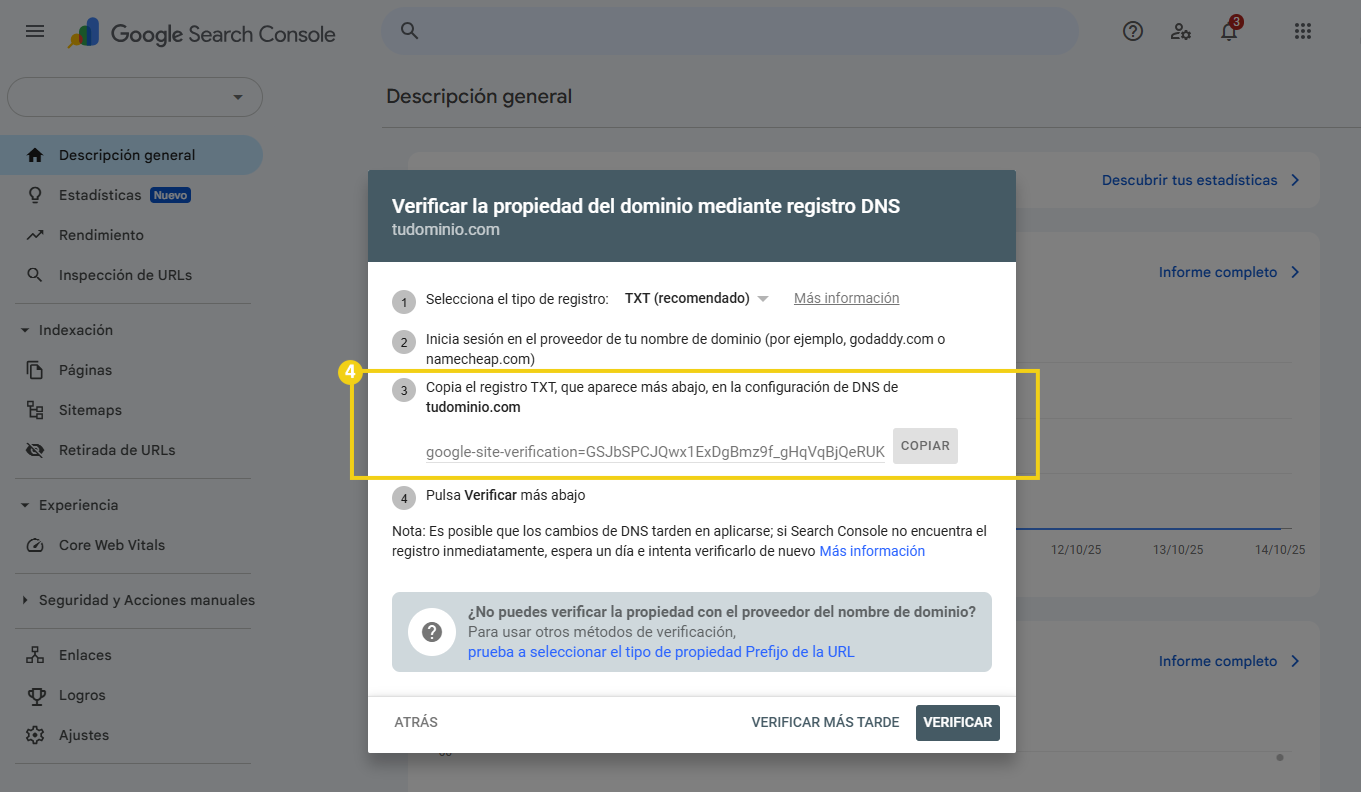Open the Google apps grid icon

[x=1302, y=31]
